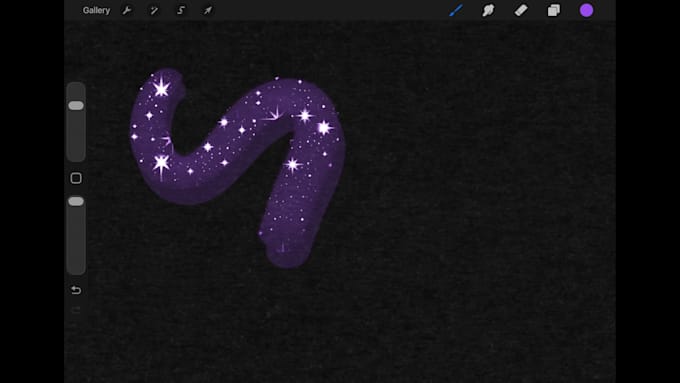This screenshot has height=383, width=680.
Task: Open the Layers panel
Action: tap(554, 10)
